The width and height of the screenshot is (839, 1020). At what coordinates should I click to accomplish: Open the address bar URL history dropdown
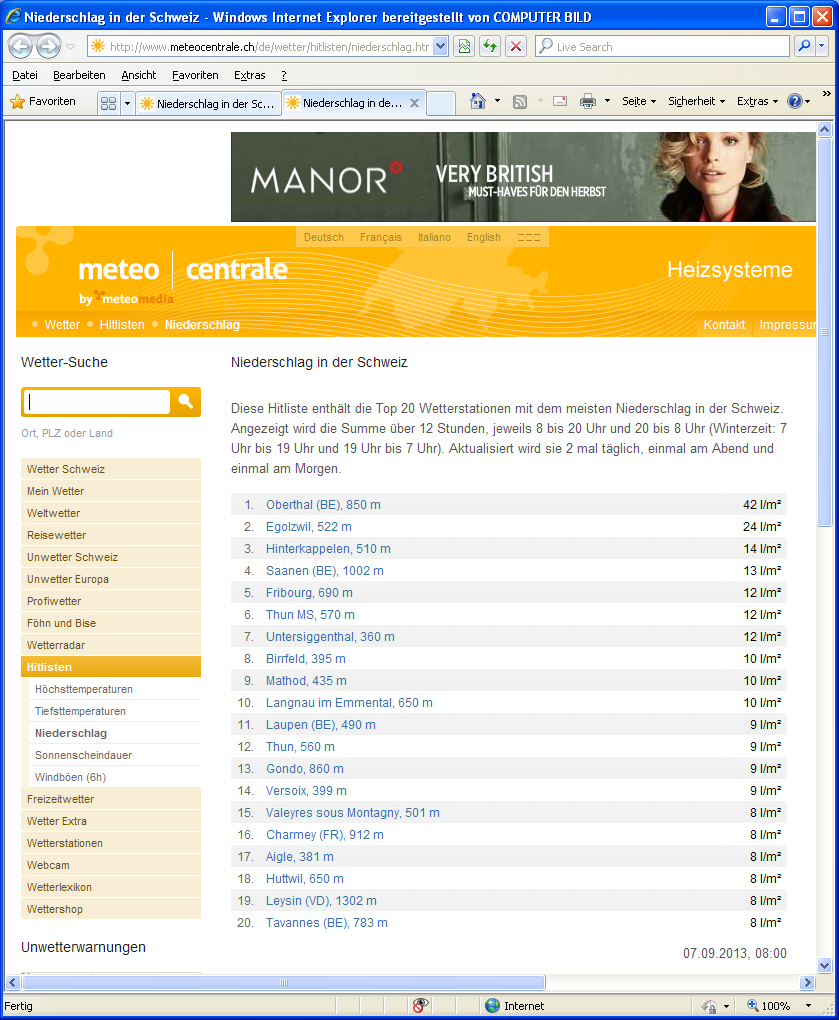coord(440,46)
